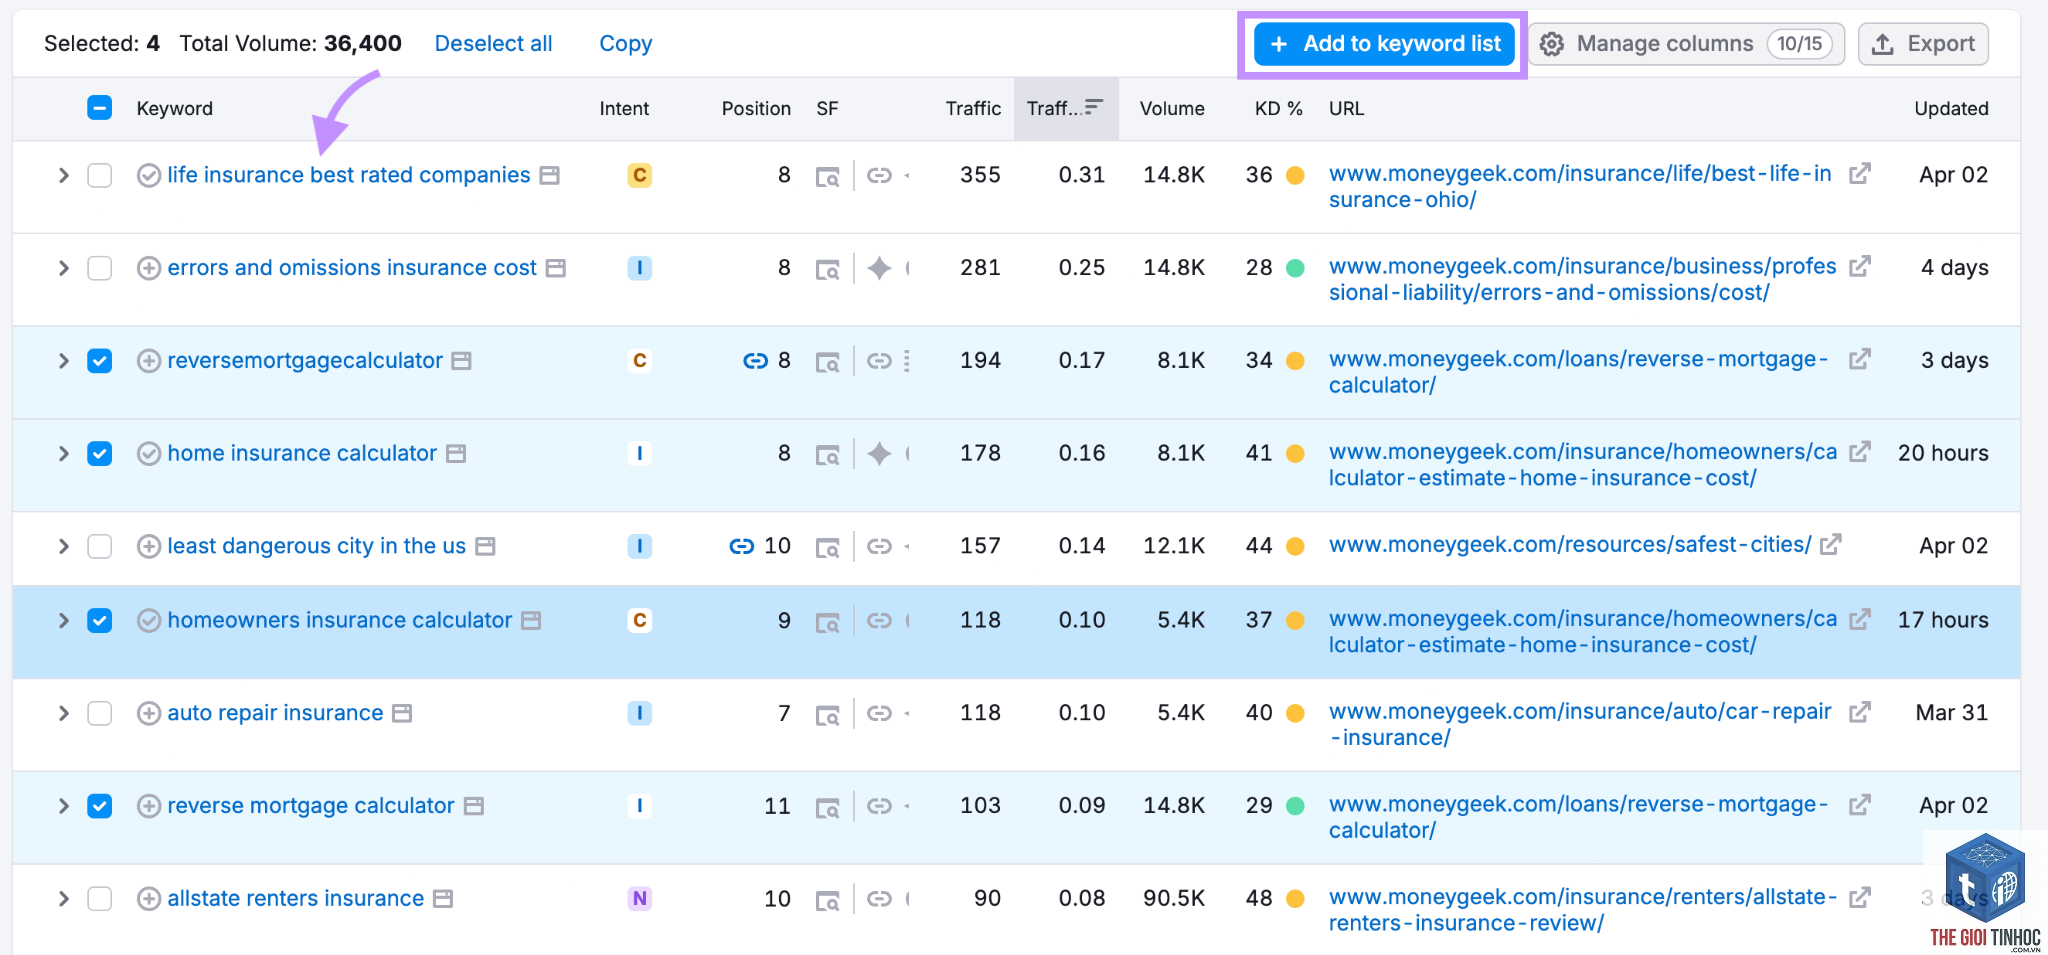Click the page icon after home insurance calculator keyword
This screenshot has height=955, width=2048.
(456, 454)
